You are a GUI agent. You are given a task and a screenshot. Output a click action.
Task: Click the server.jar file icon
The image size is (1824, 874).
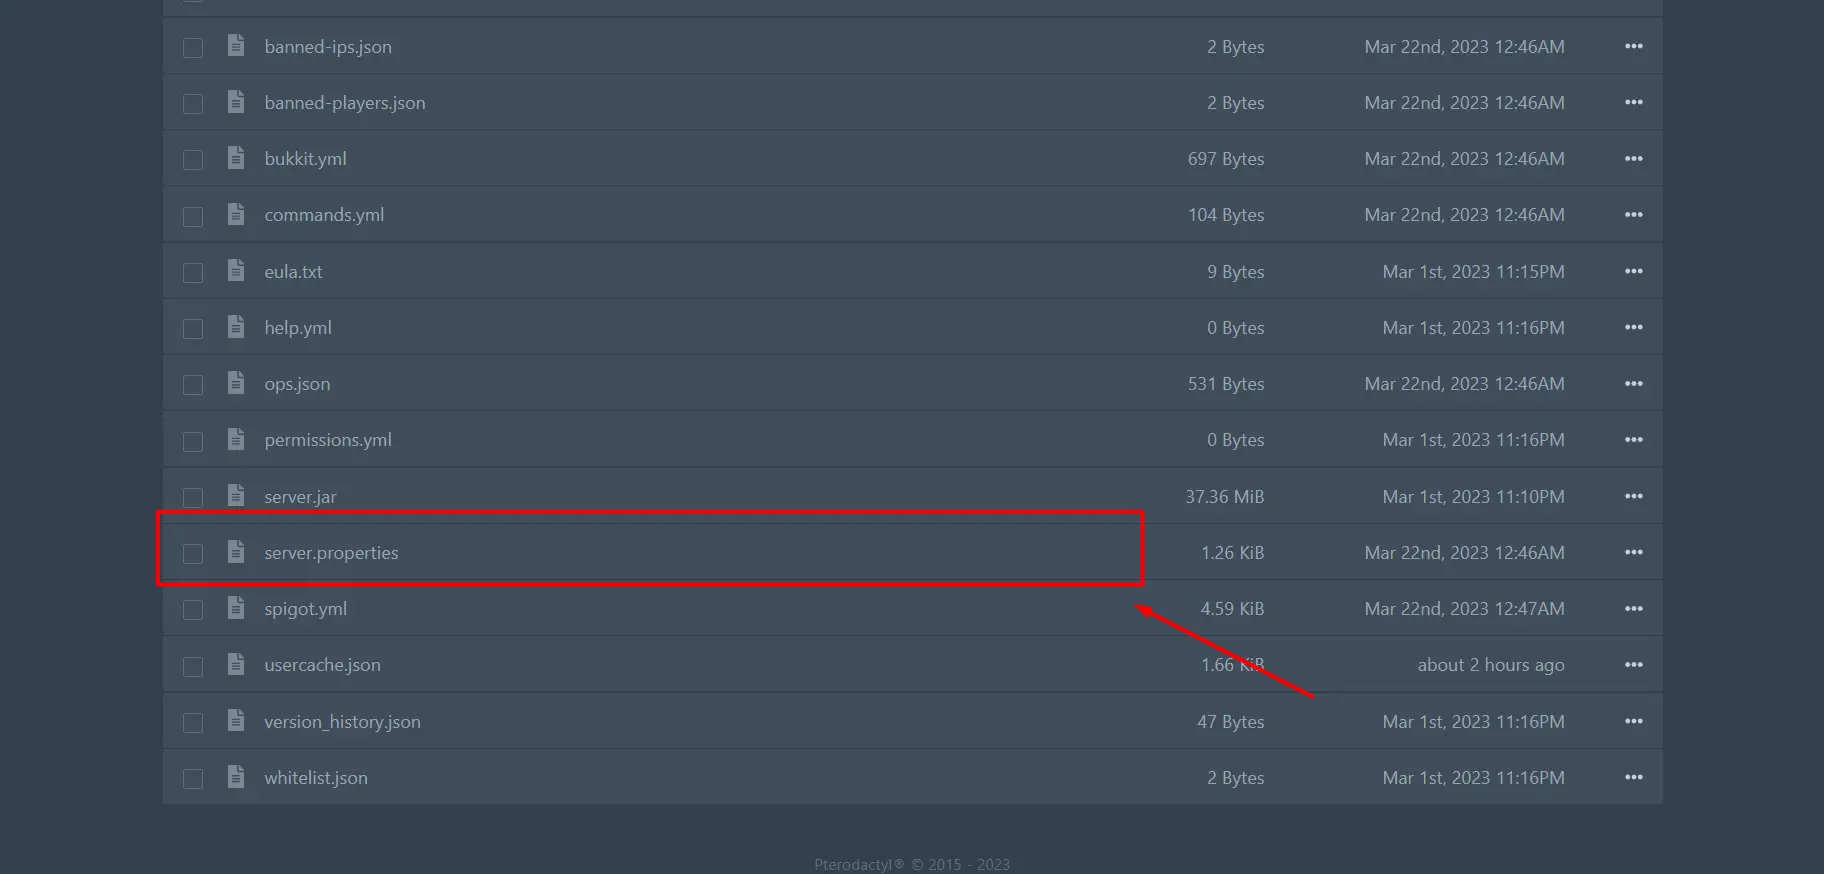[x=236, y=496]
